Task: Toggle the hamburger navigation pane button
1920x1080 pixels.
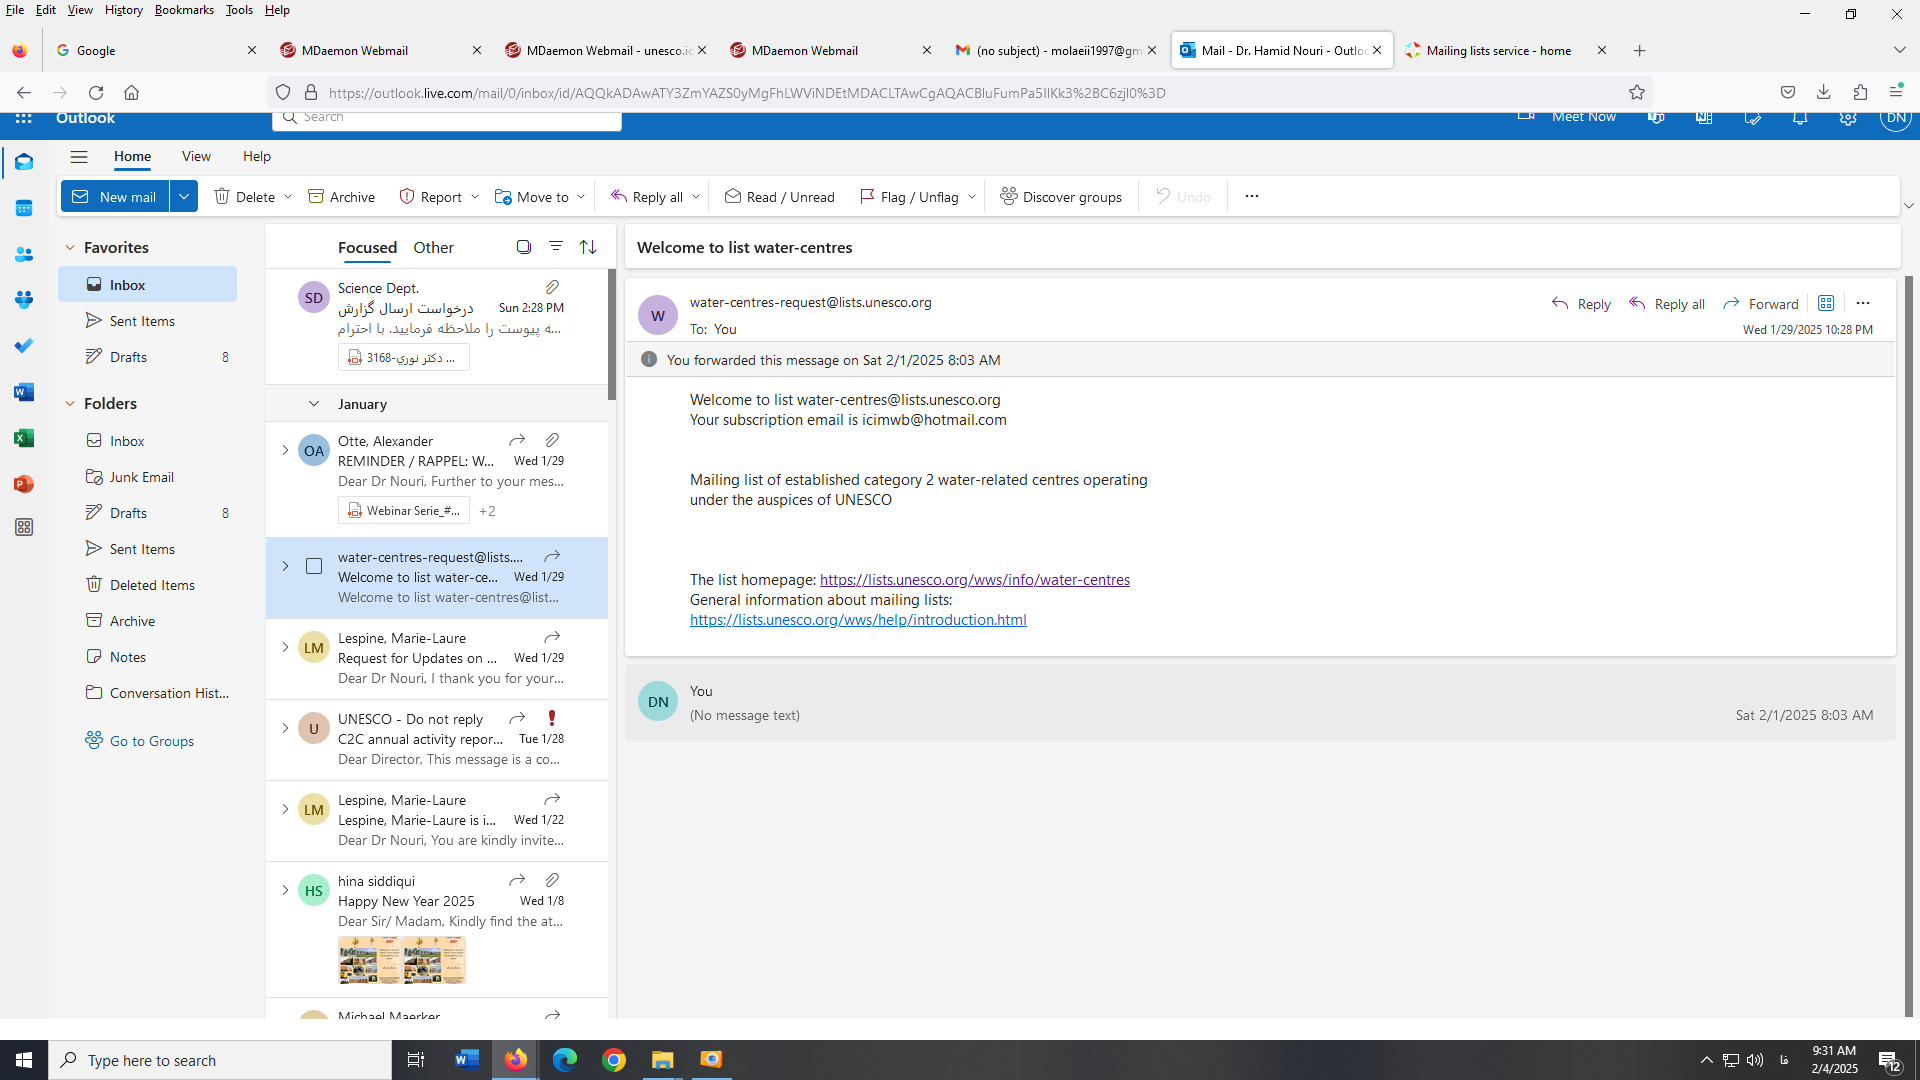Action: point(79,156)
